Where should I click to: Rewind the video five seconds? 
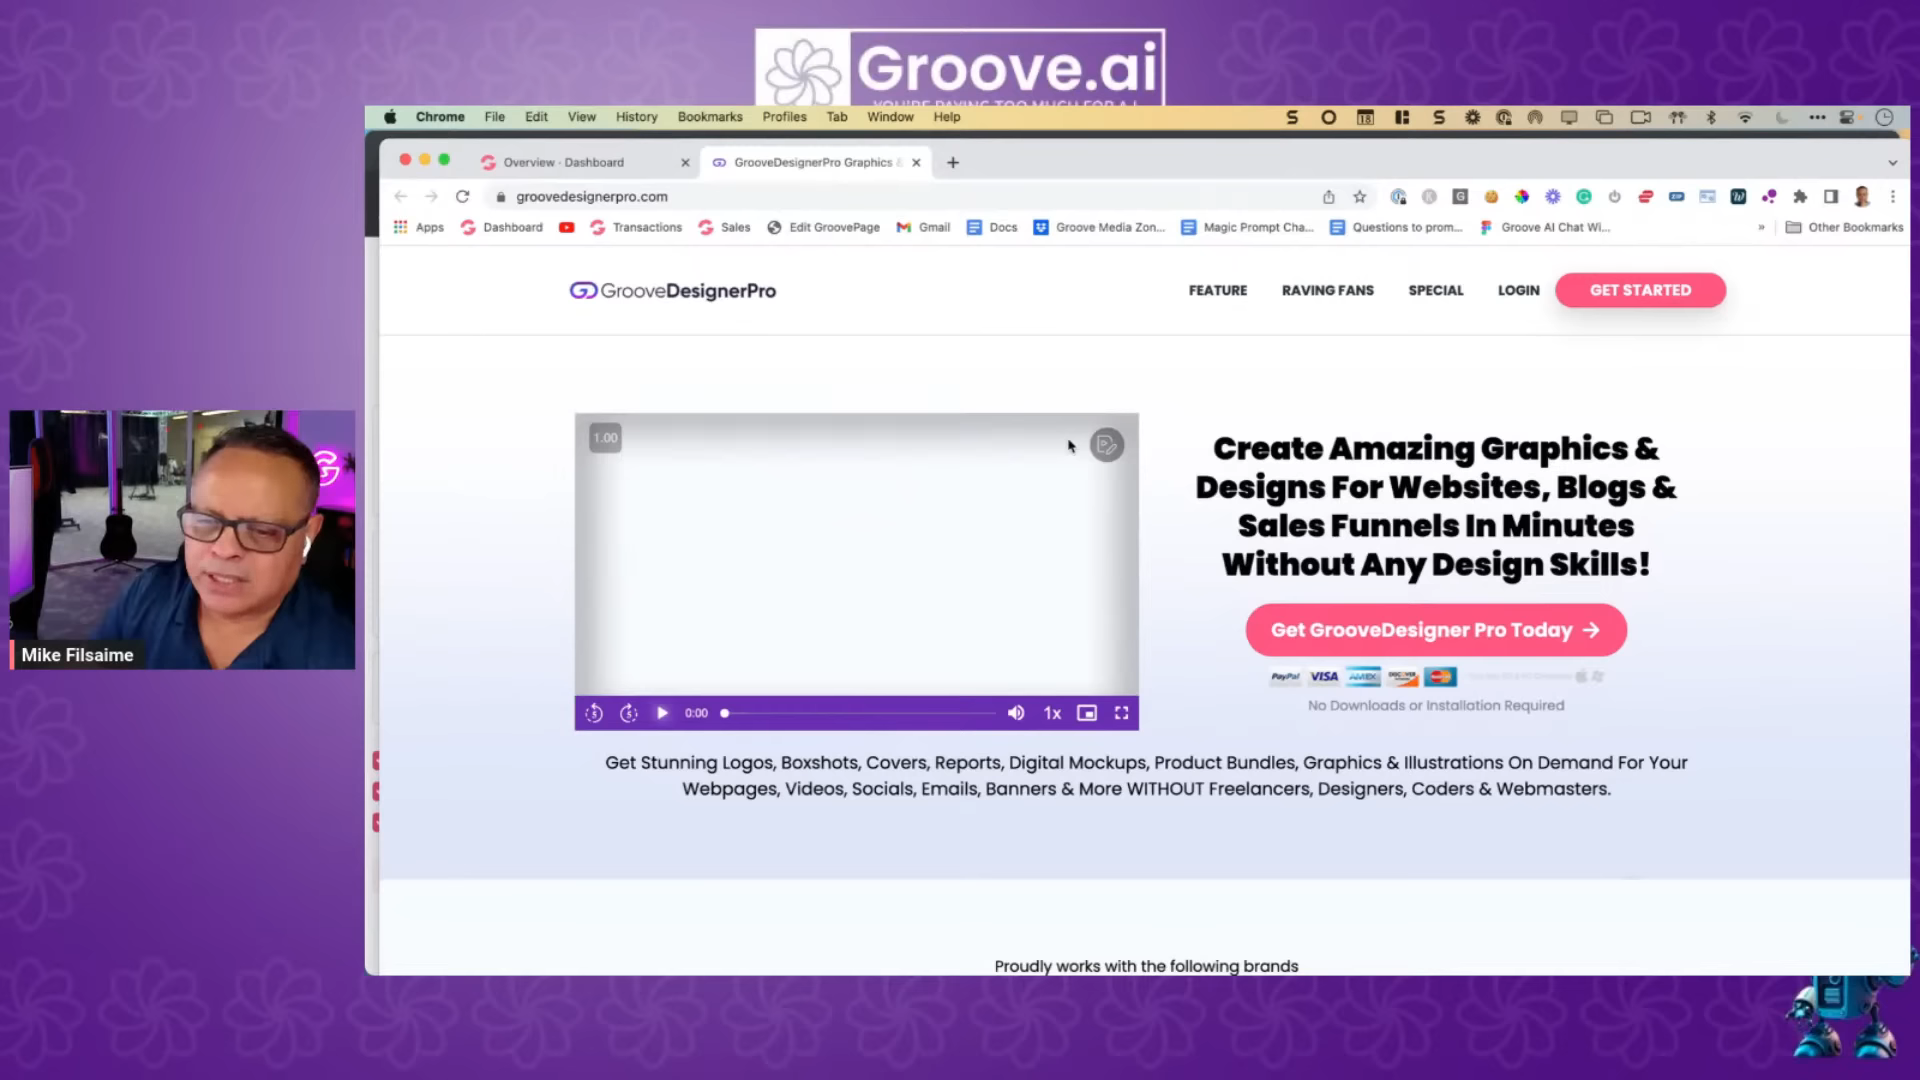(x=594, y=713)
